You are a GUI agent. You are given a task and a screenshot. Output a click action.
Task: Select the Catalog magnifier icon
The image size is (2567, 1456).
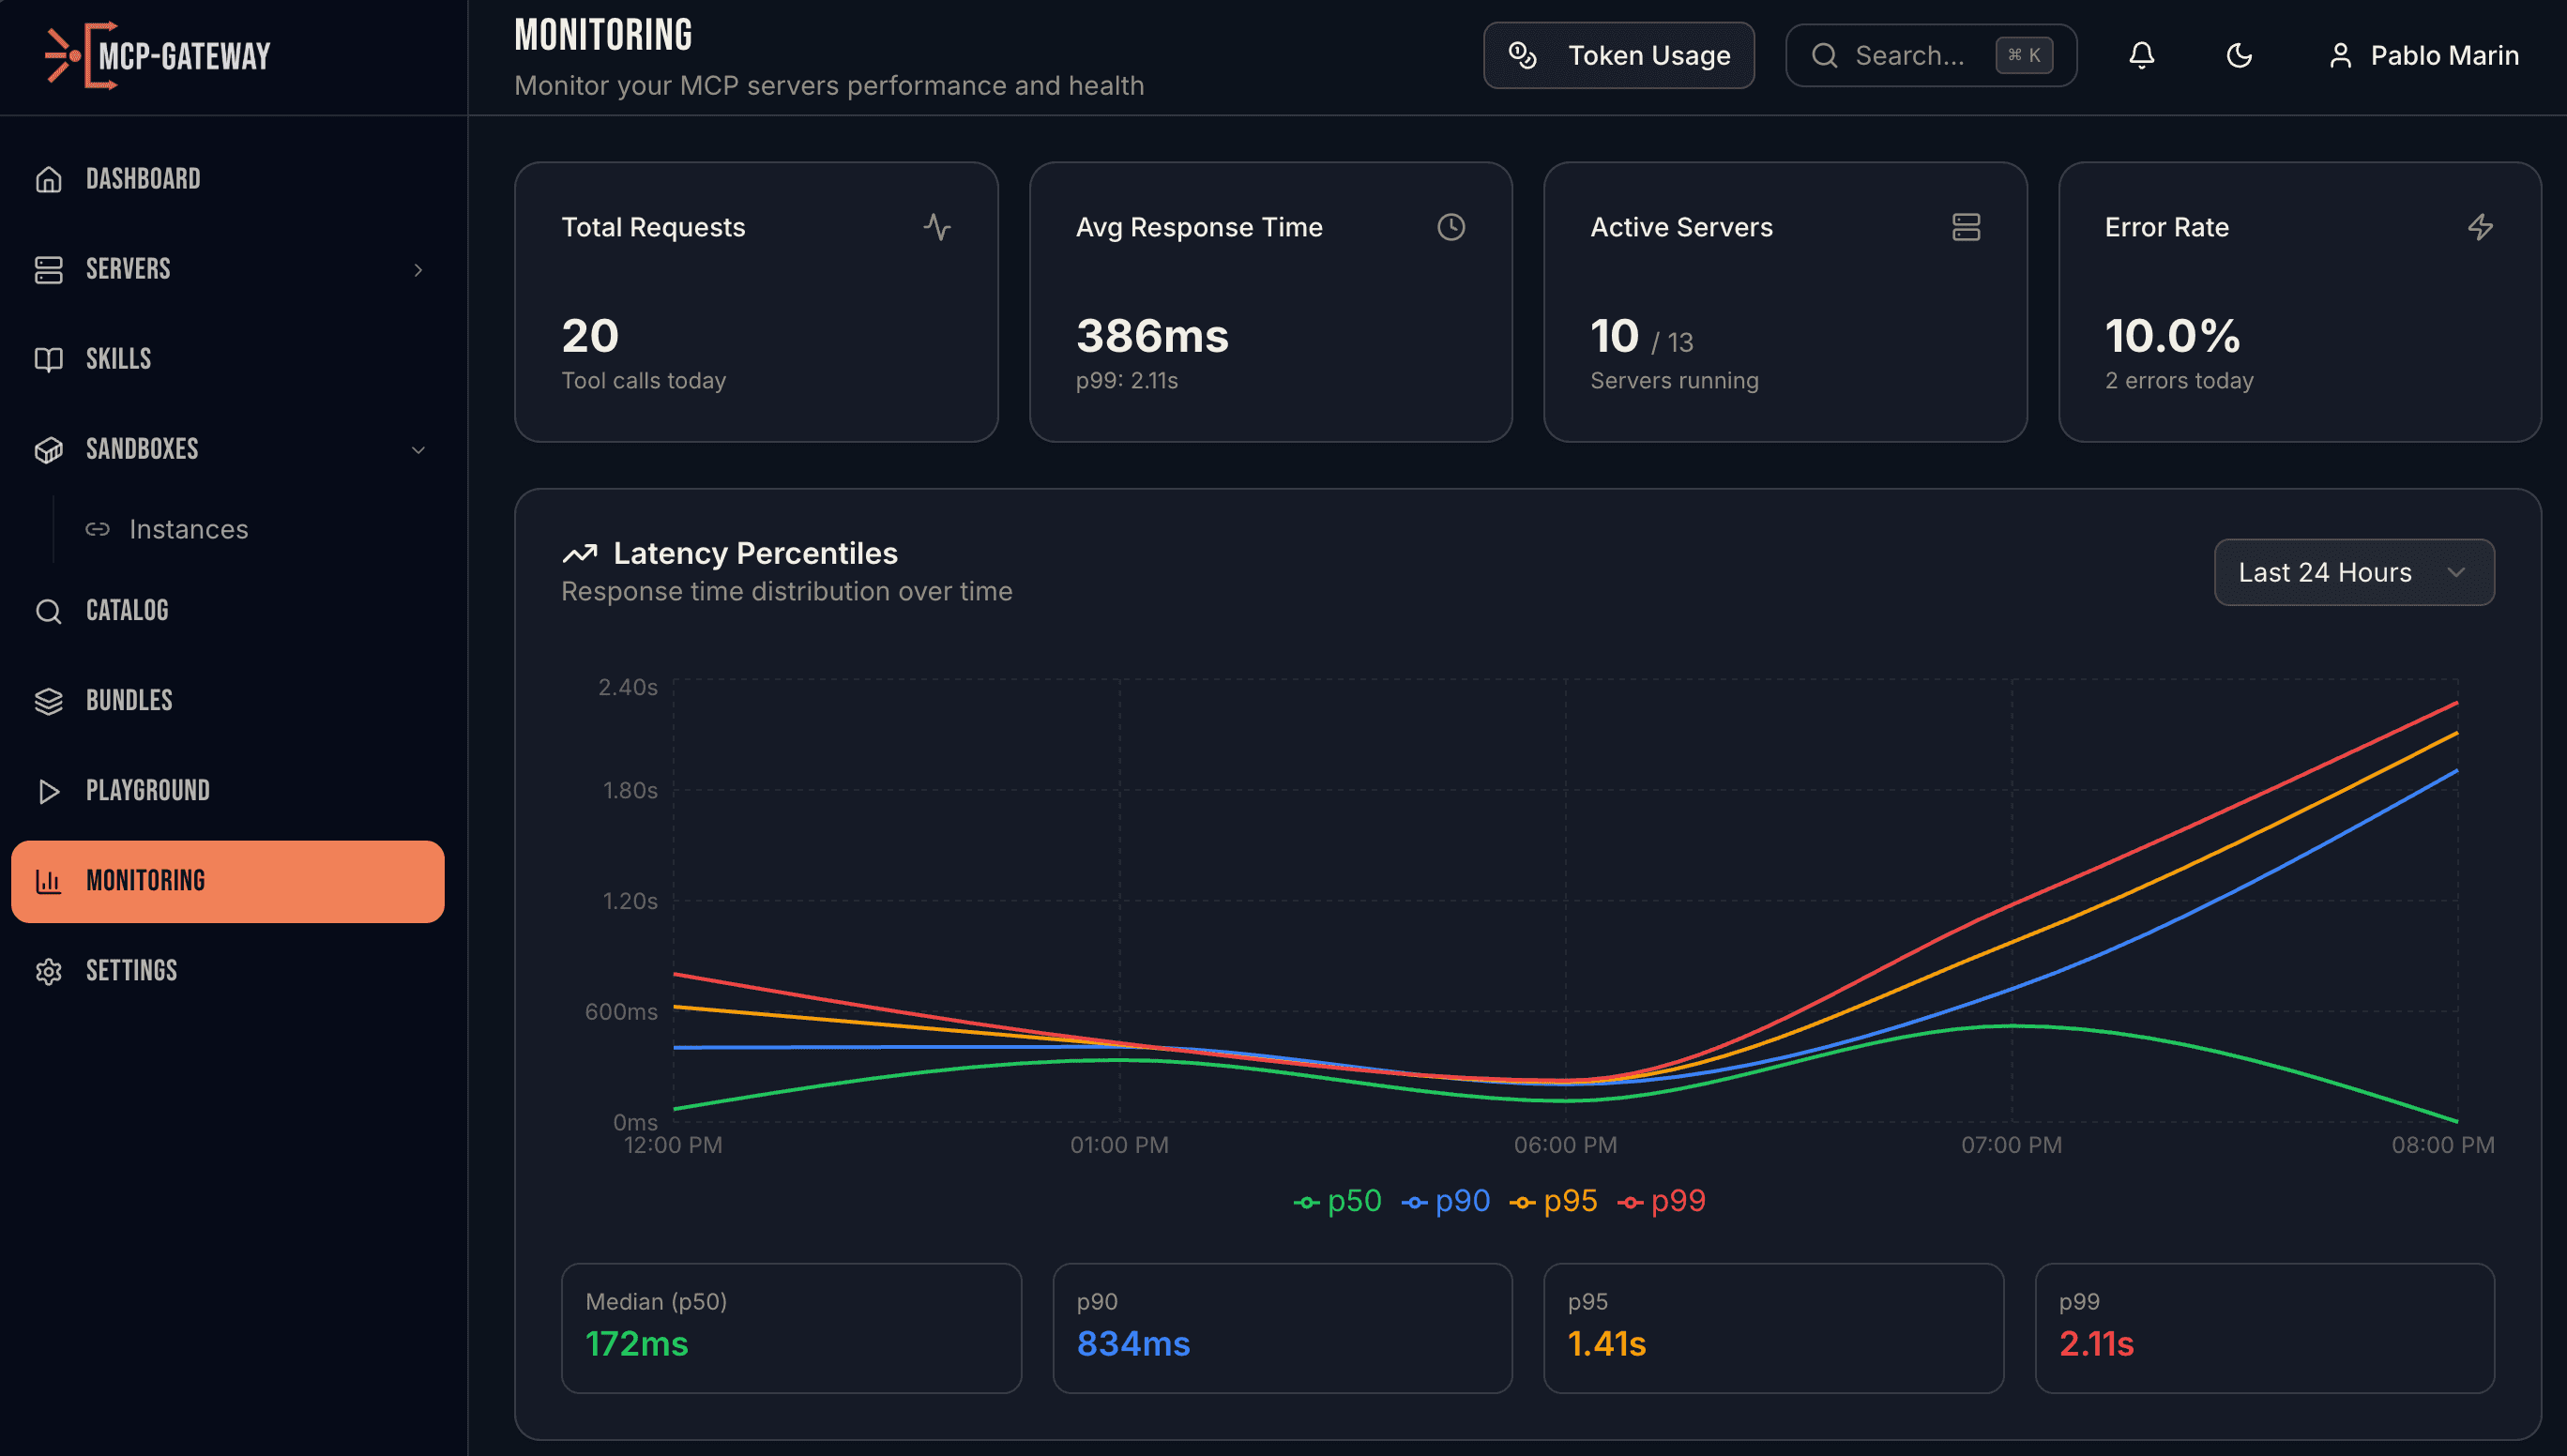tap(48, 610)
